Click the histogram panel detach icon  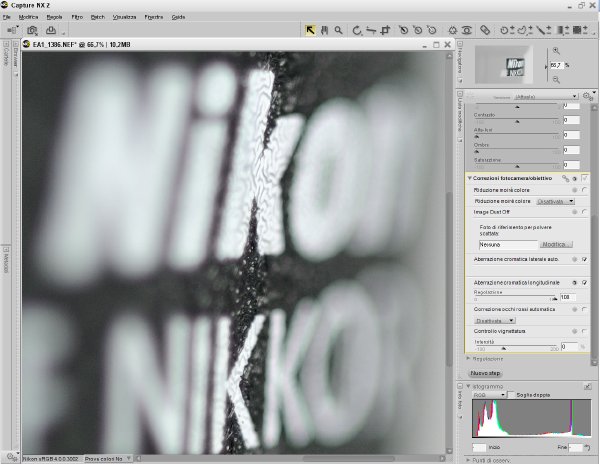click(587, 387)
